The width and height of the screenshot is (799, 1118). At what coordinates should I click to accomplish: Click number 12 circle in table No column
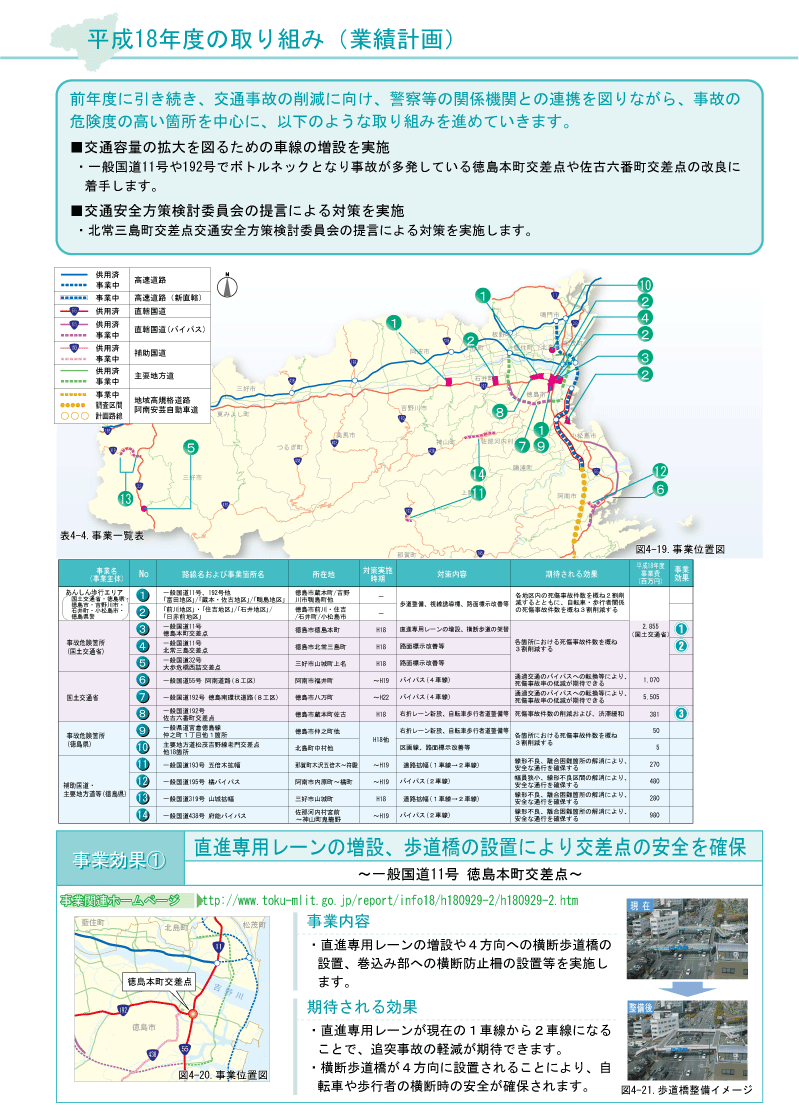point(143,781)
